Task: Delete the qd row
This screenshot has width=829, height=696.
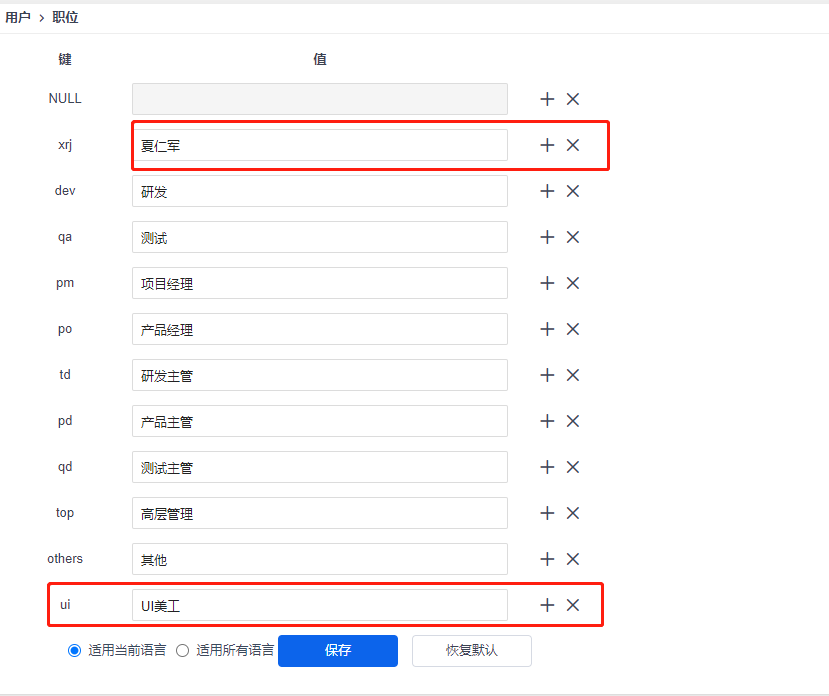Action: 573,467
